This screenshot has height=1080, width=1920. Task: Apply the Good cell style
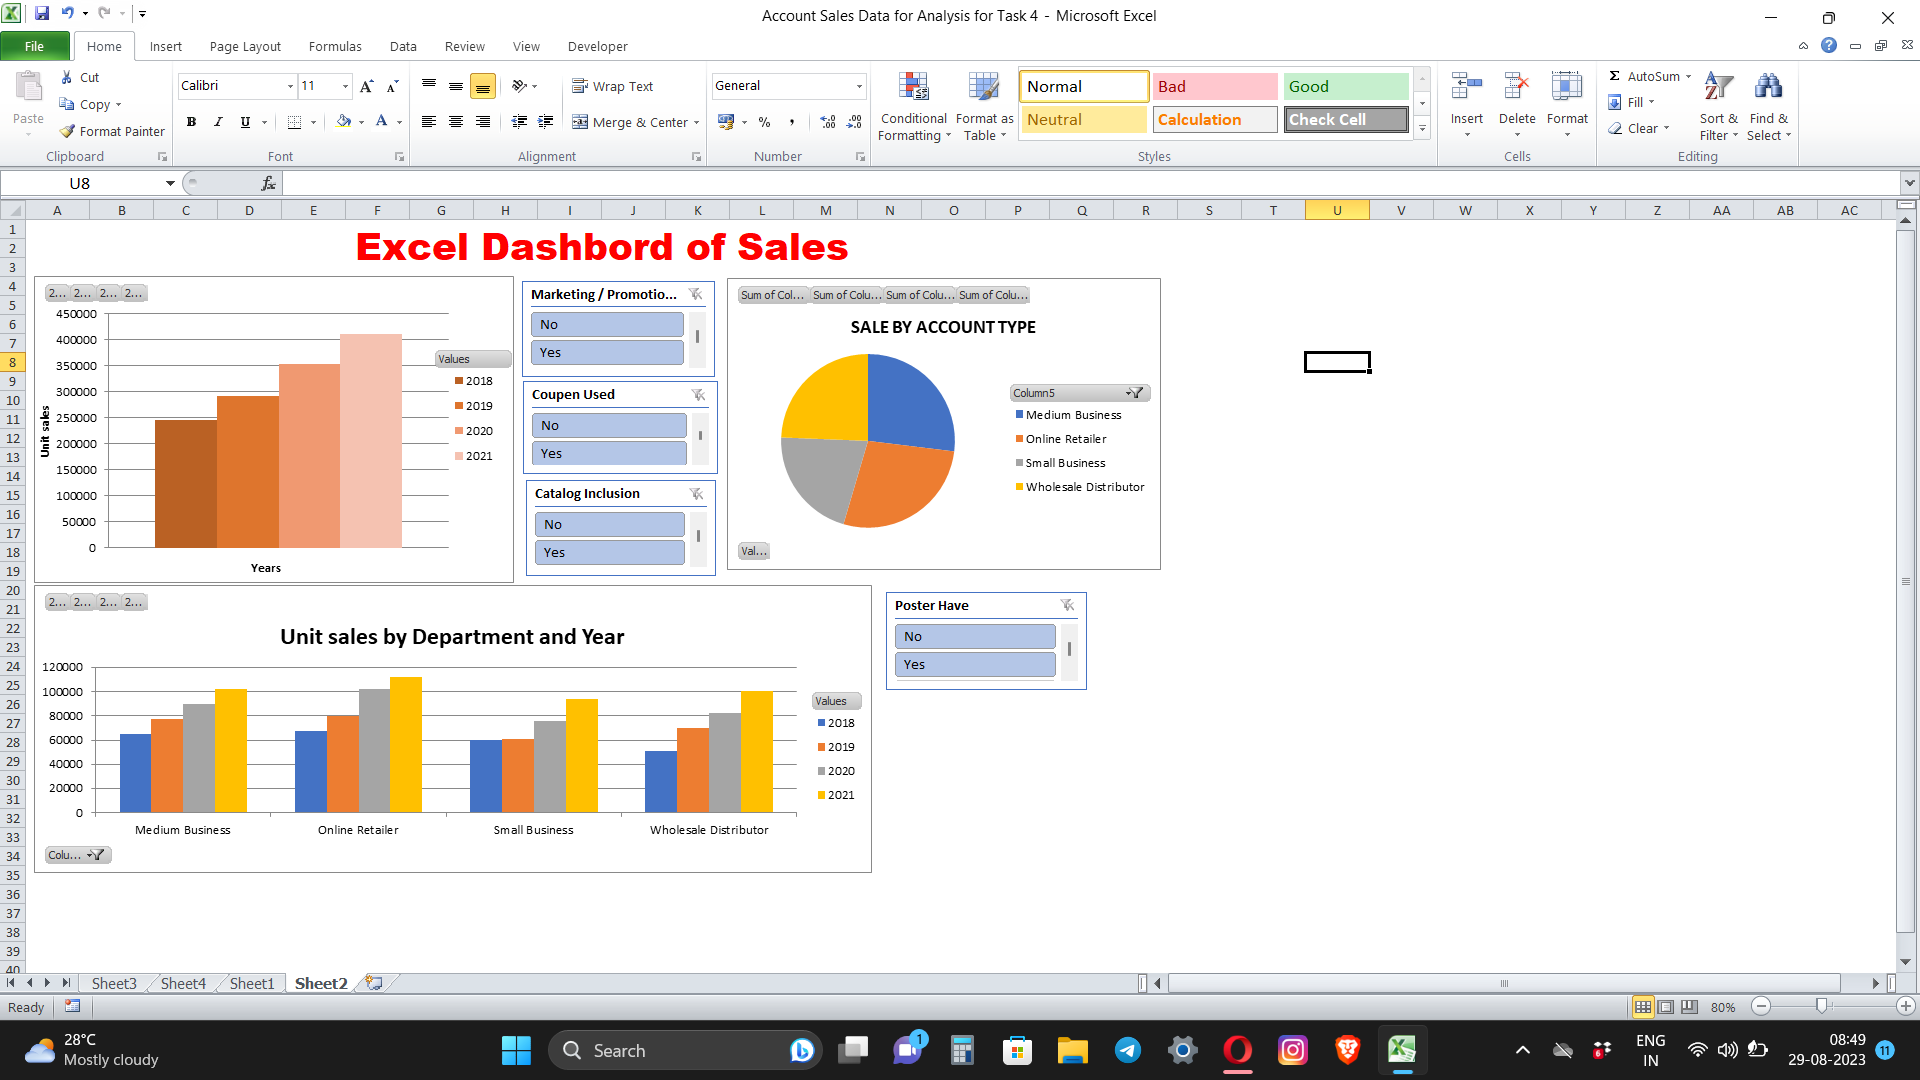point(1345,86)
